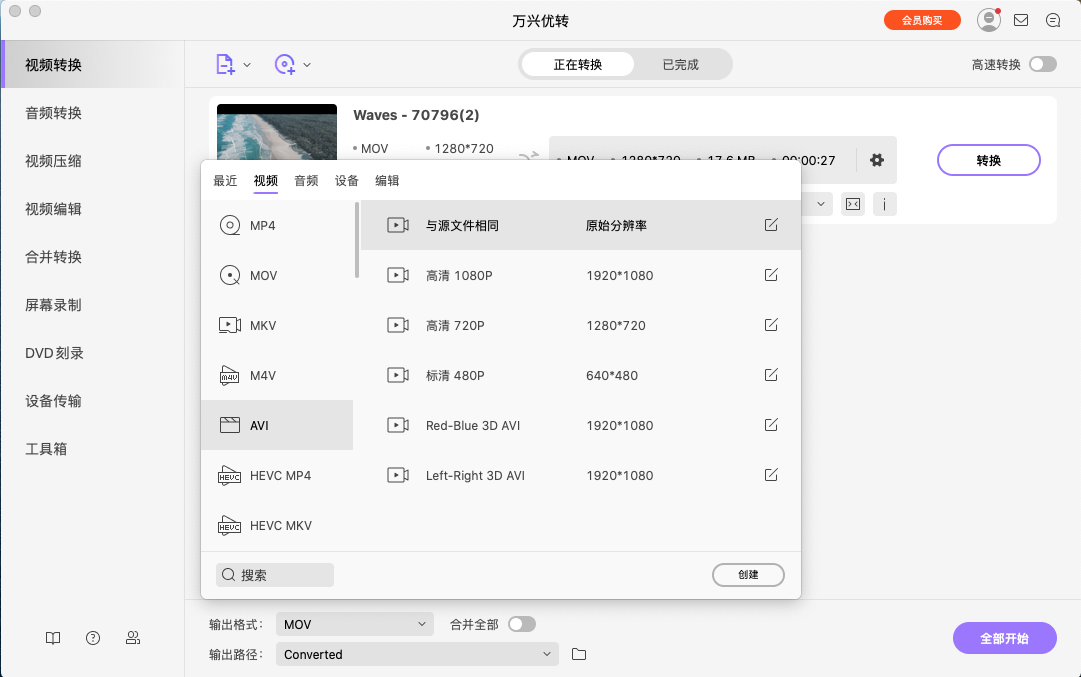1081x677 pixels.
Task: Edit the 高清 1080P preset via pencil icon
Action: tap(770, 274)
